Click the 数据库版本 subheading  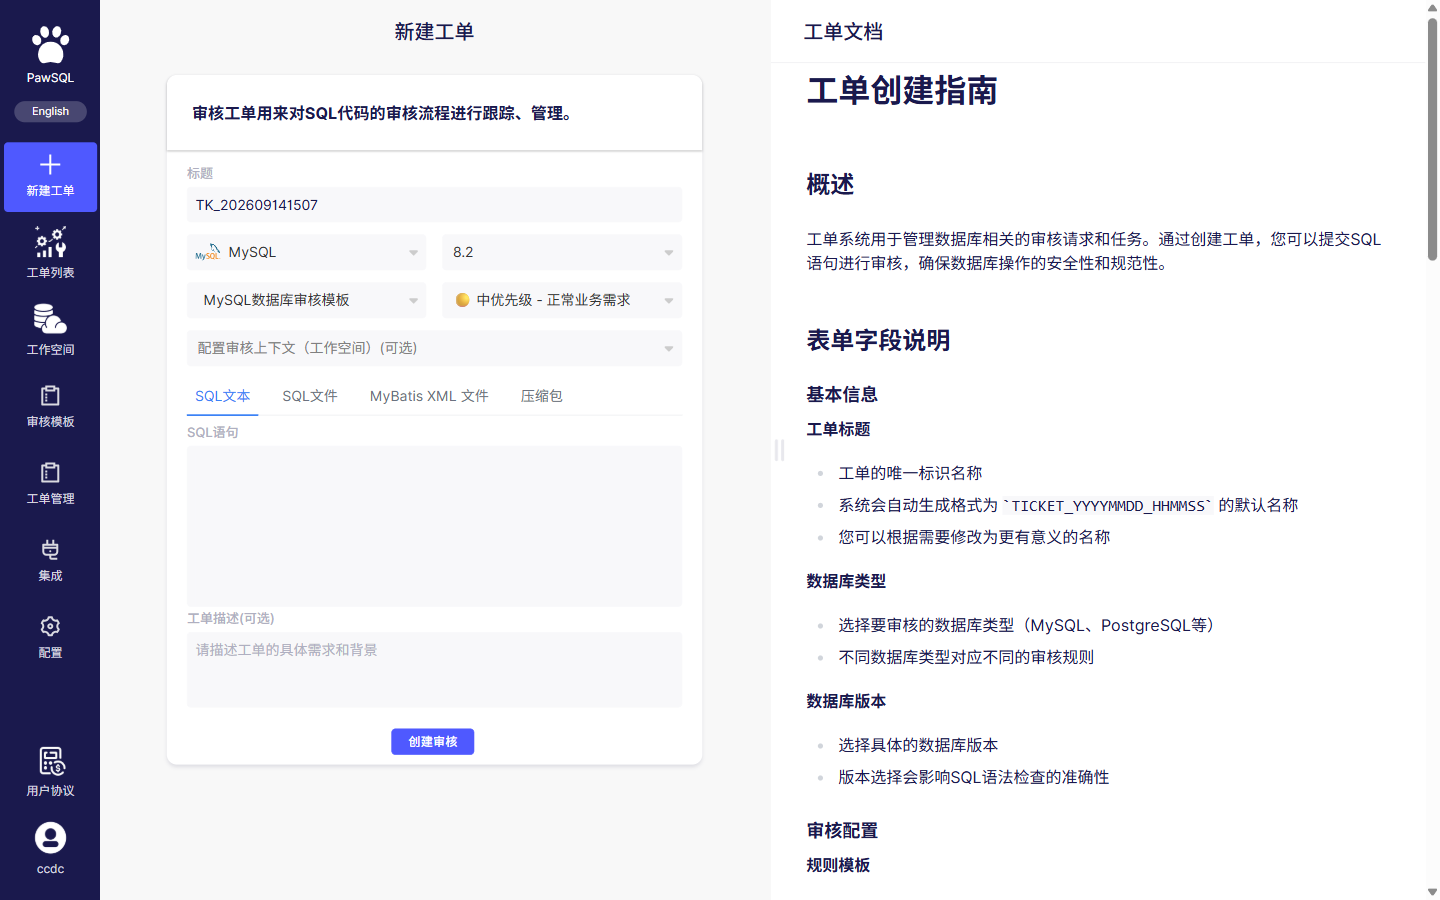846,701
